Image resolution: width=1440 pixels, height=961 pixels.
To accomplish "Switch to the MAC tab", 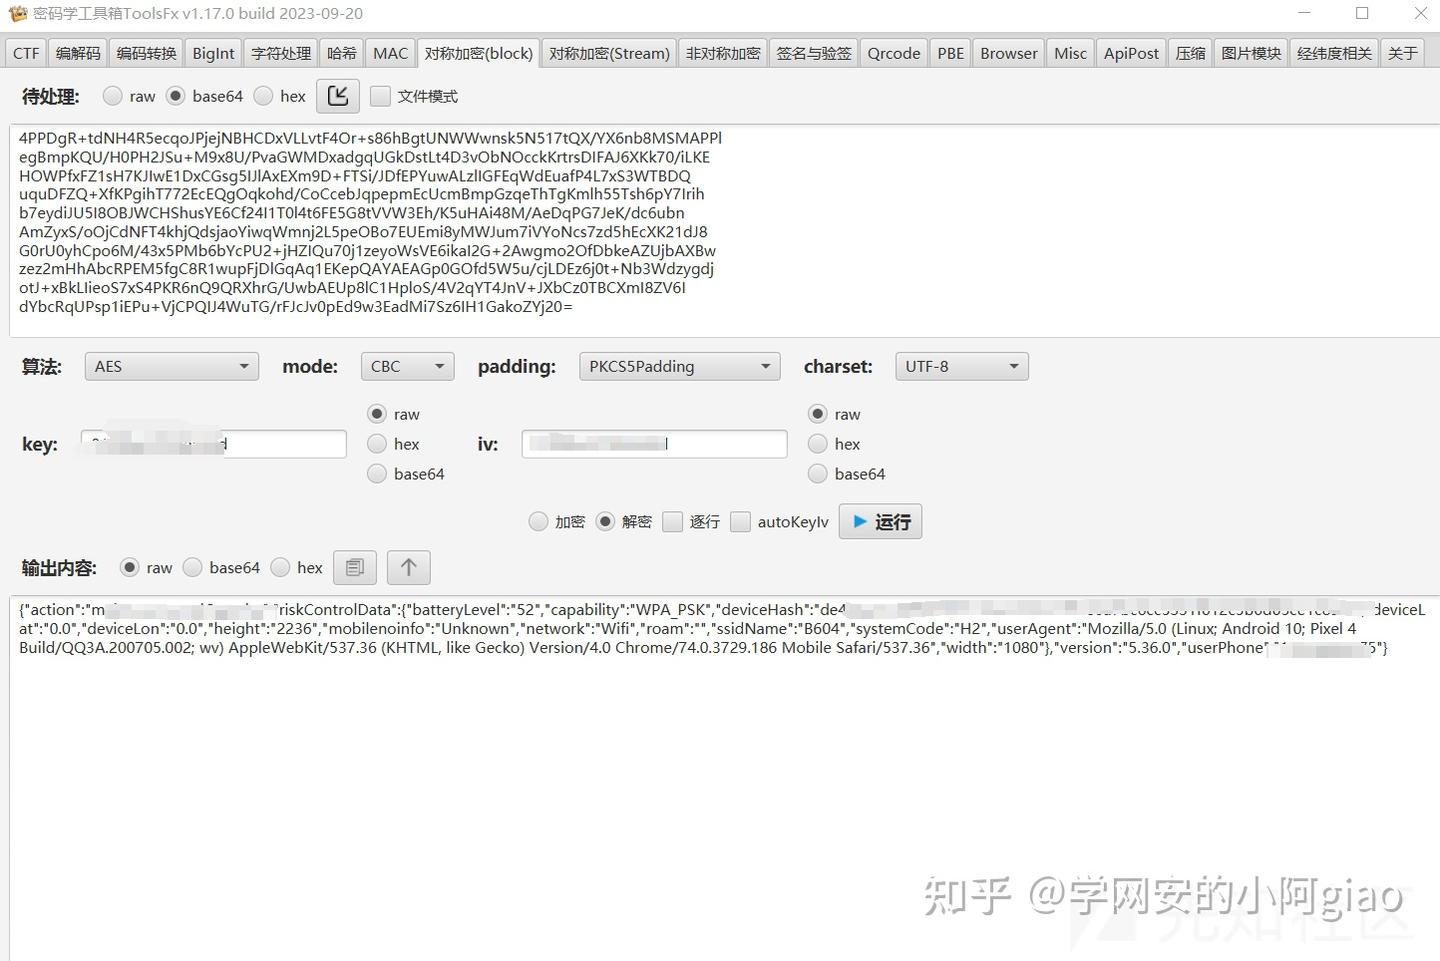I will (x=390, y=53).
